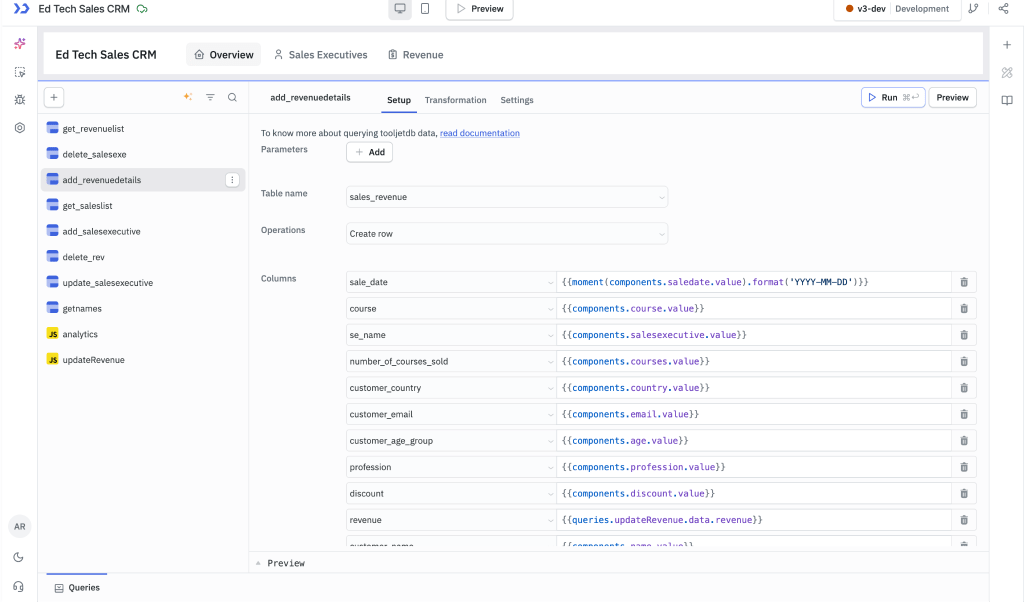1024x602 pixels.
Task: Open the inspector icon in left sidebar
Action: click(x=20, y=72)
